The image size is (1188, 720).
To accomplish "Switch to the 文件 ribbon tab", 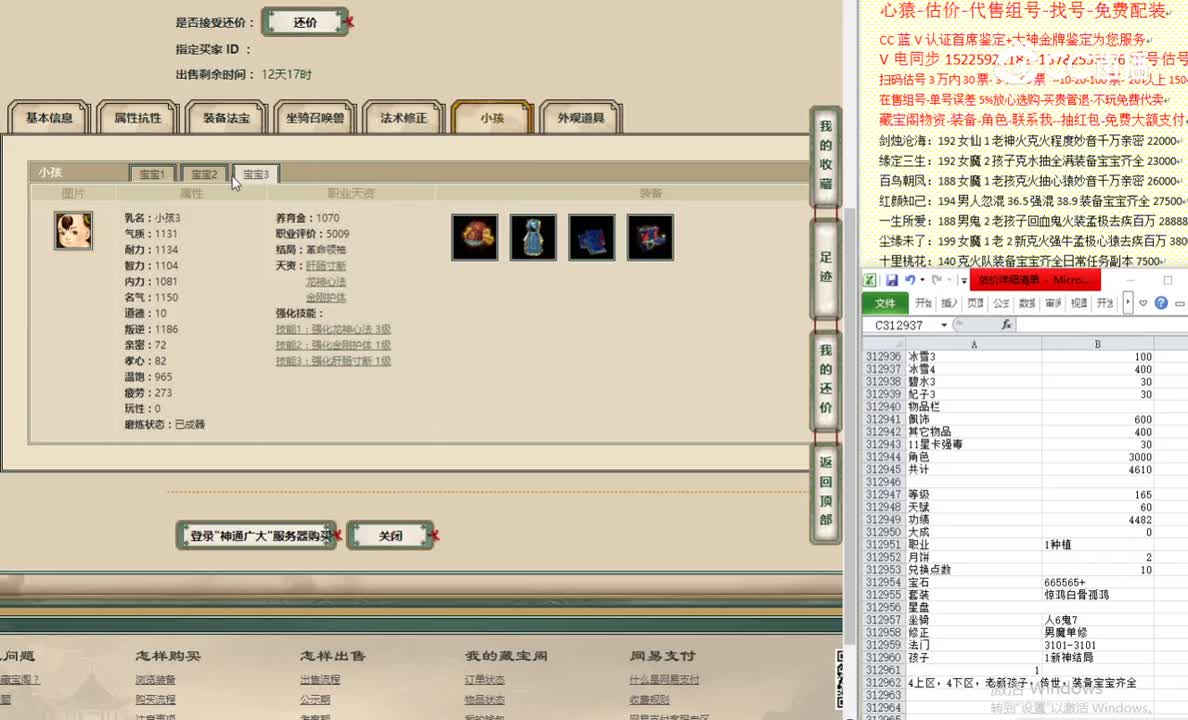I will click(885, 302).
